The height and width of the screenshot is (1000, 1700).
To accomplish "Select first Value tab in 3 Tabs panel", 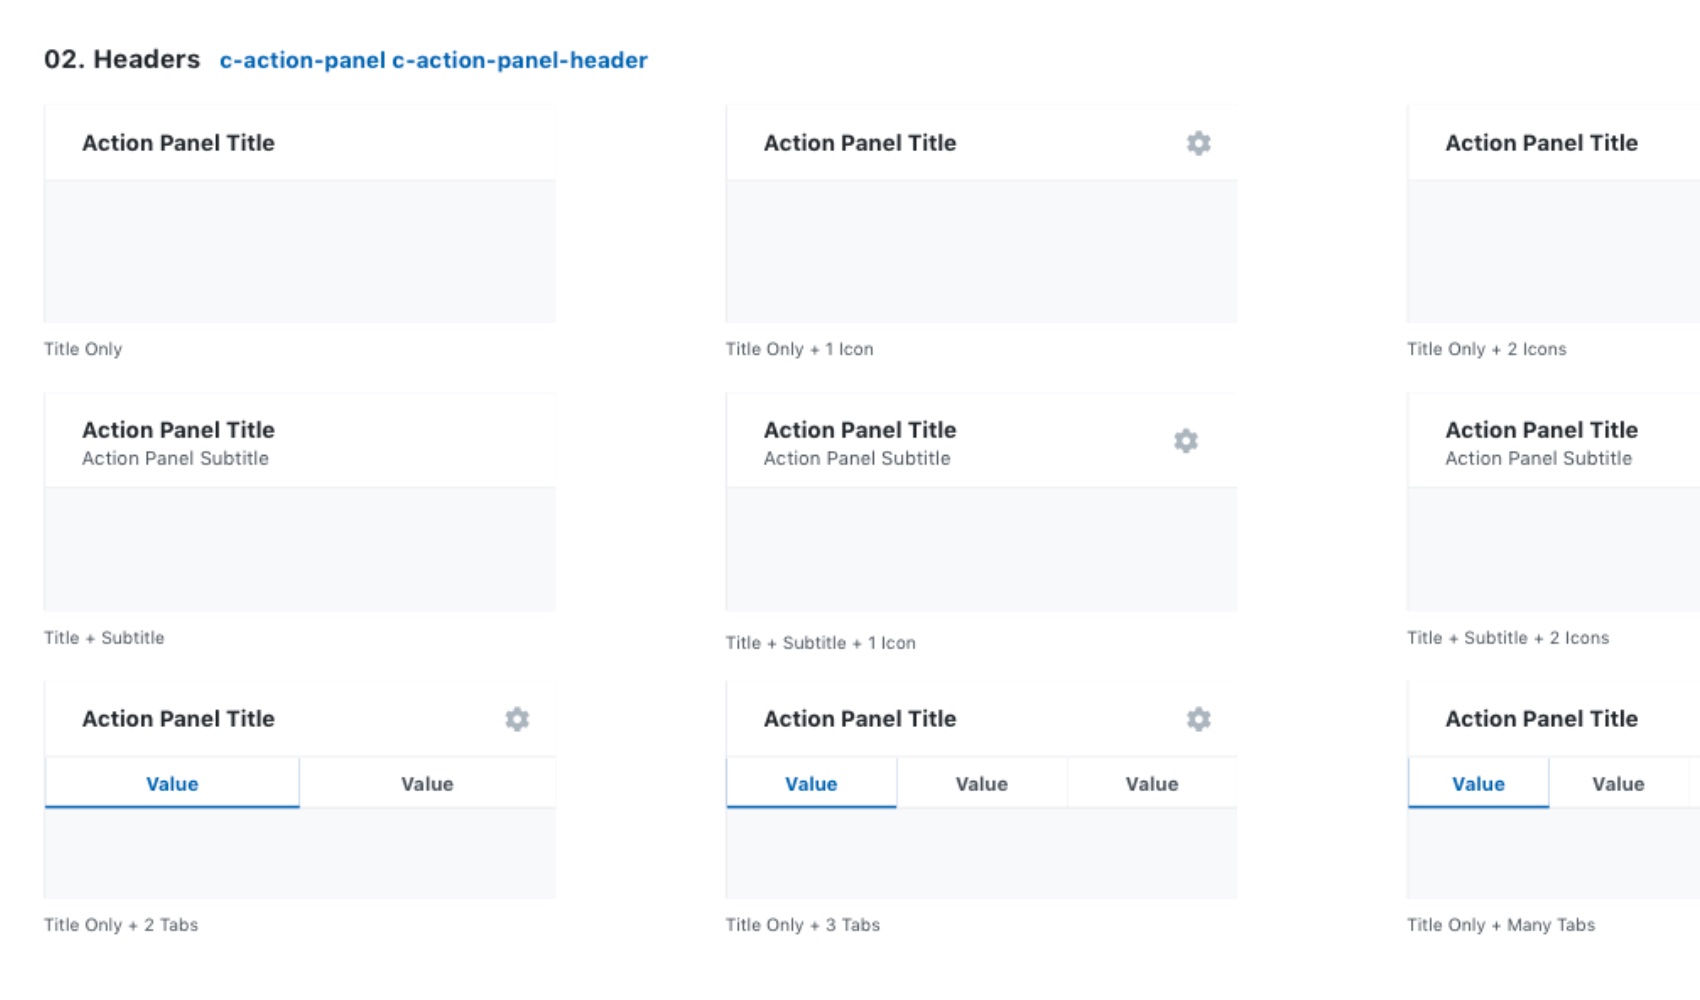I will 811,784.
